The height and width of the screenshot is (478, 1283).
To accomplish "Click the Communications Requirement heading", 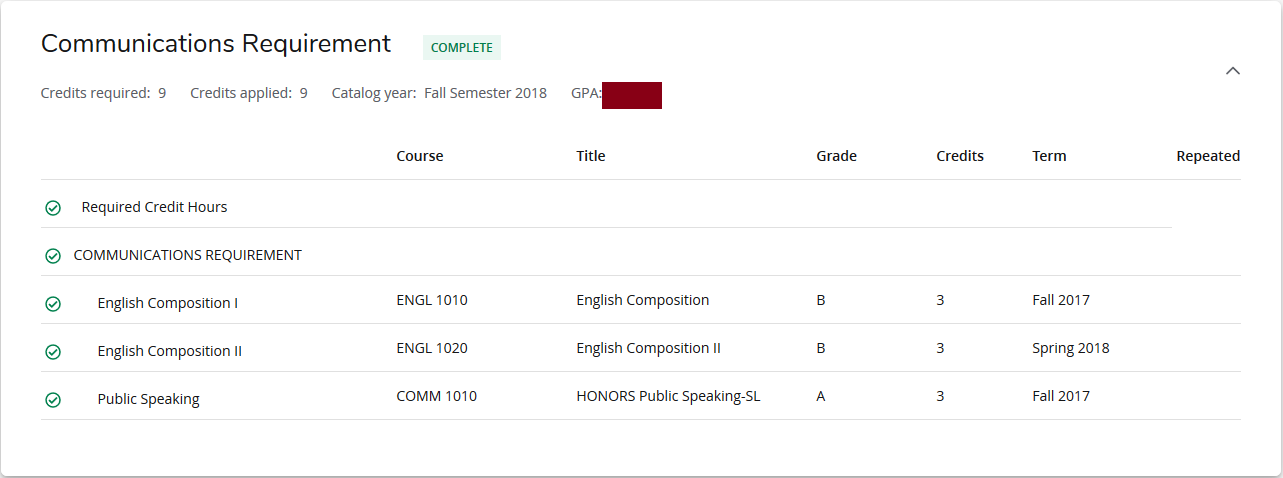I will click(x=215, y=44).
